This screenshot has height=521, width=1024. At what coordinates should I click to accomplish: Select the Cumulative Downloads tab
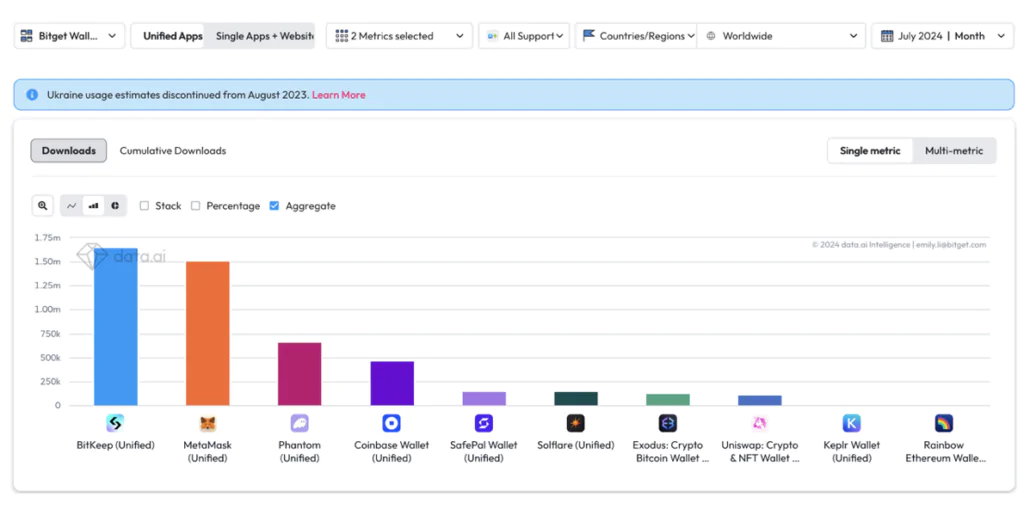[x=172, y=151]
